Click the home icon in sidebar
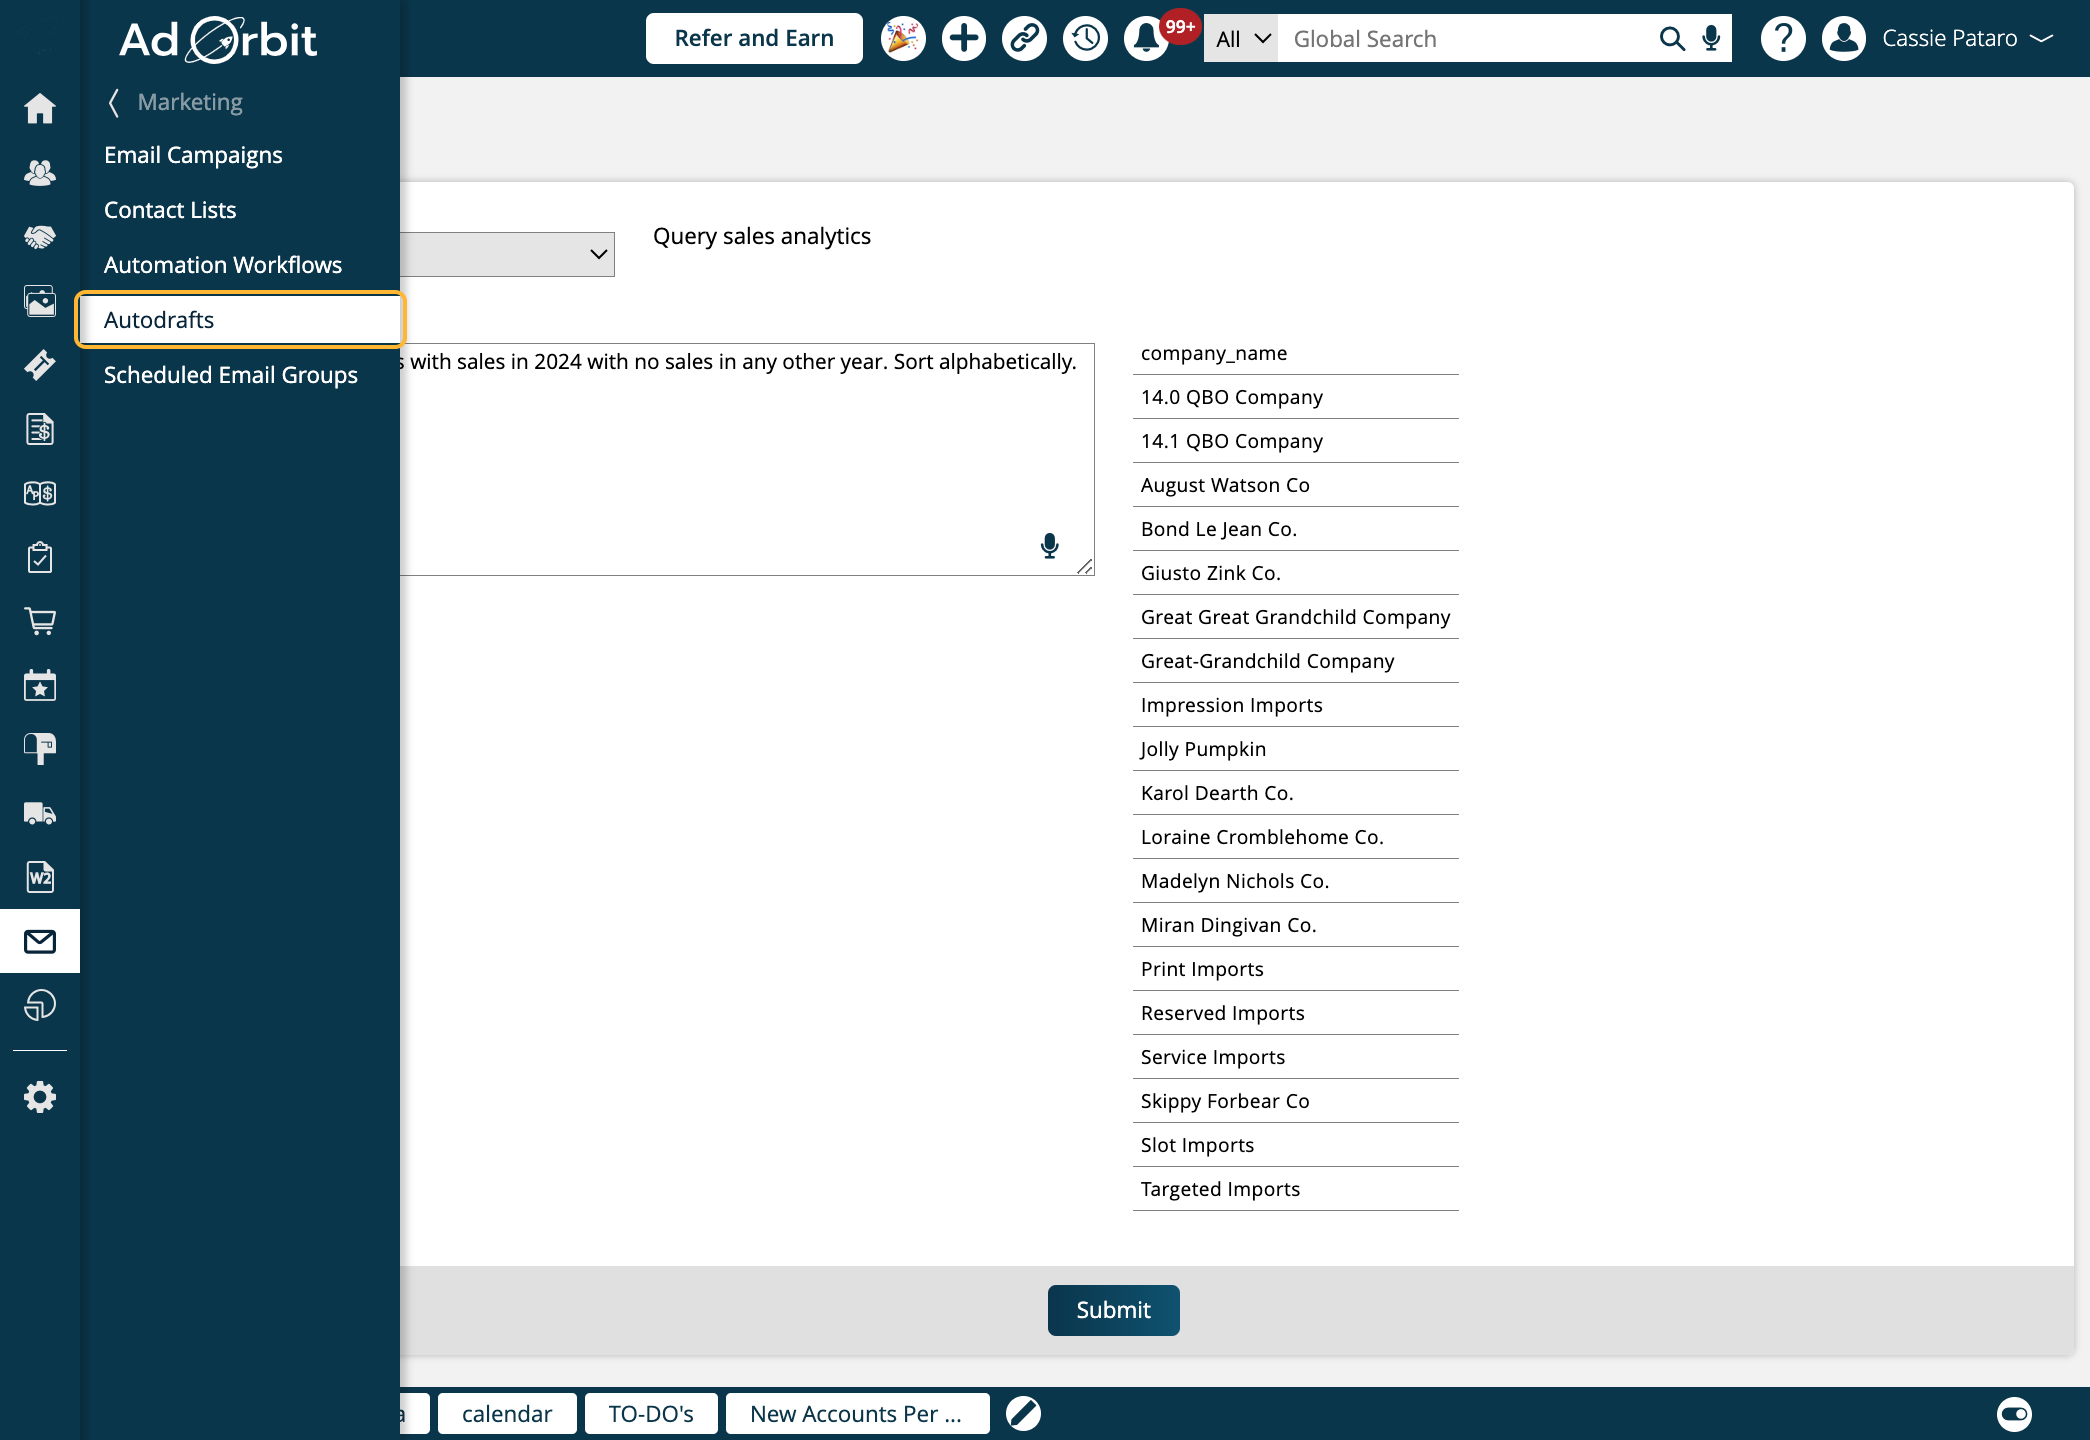The width and height of the screenshot is (2090, 1440). pyautogui.click(x=40, y=108)
